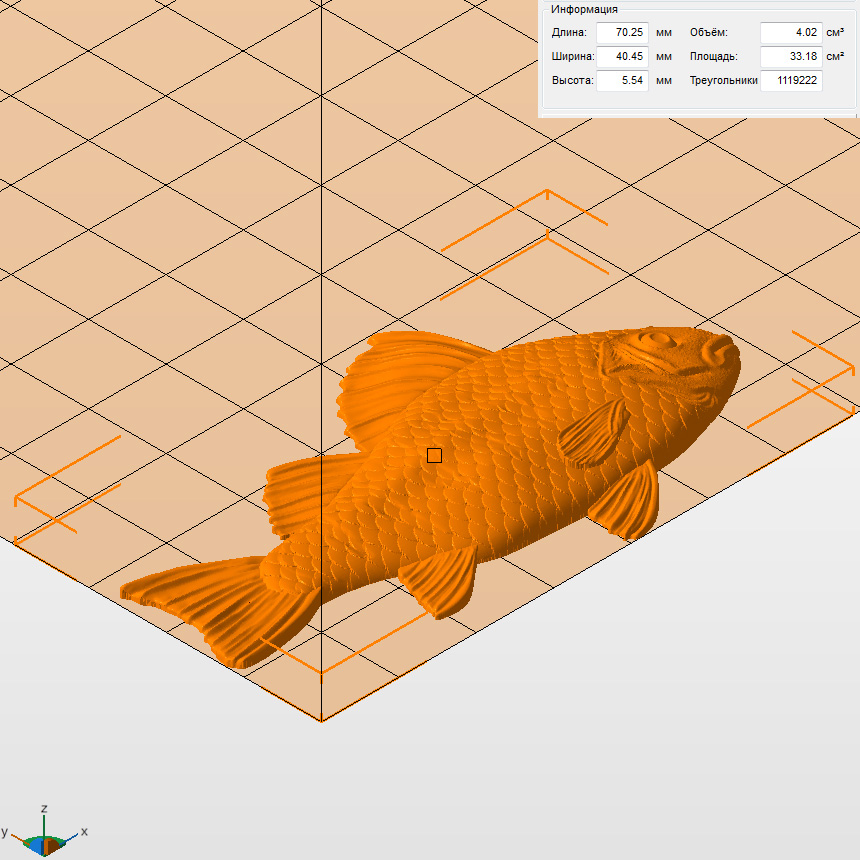
Task: Click the Объём value field
Action: [x=791, y=33]
